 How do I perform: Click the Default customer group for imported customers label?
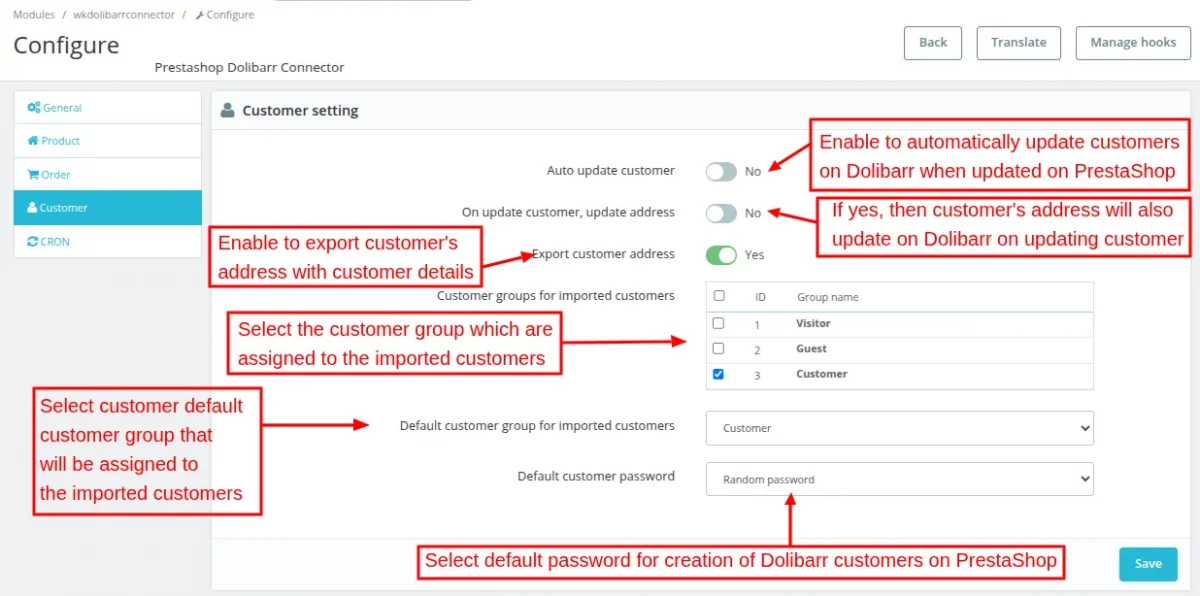pos(537,426)
